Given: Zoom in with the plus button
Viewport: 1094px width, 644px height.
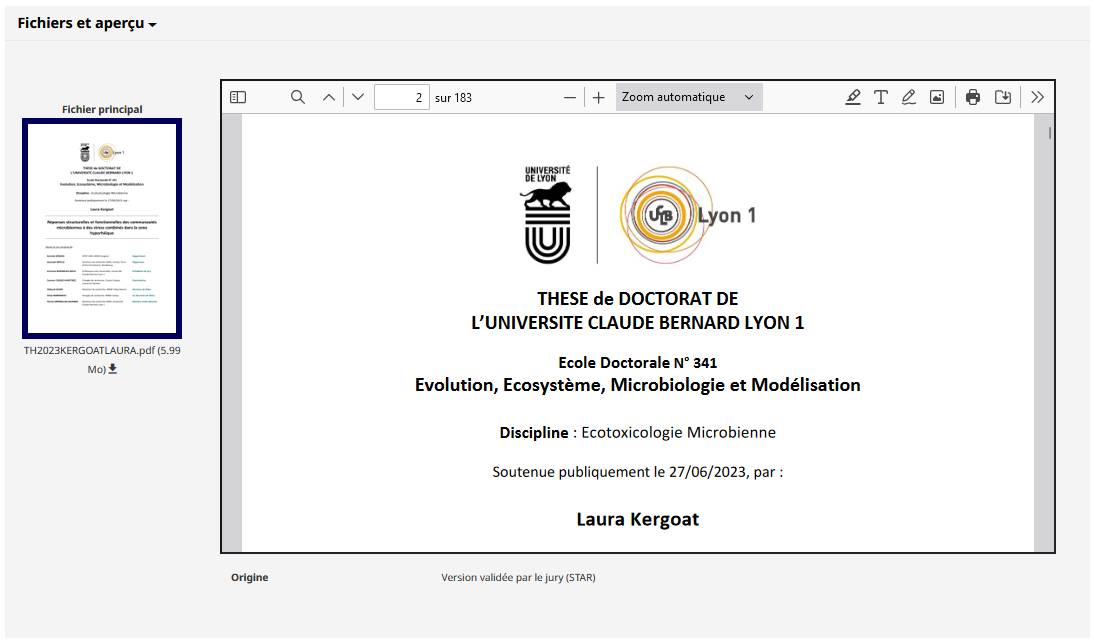Looking at the screenshot, I should pyautogui.click(x=599, y=97).
